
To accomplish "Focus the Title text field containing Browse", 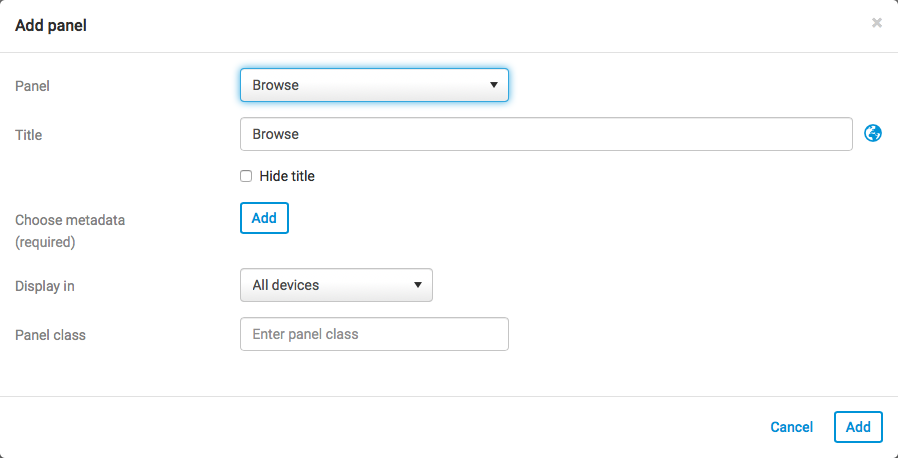I will tap(546, 134).
